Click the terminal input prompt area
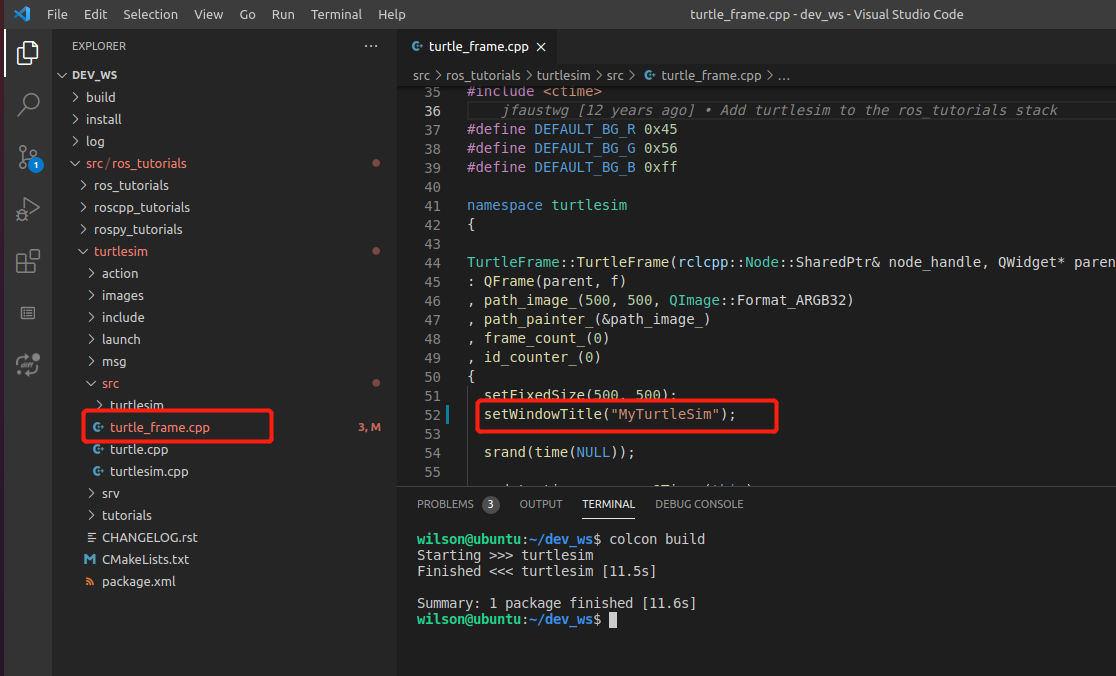This screenshot has height=676, width=1116. pyautogui.click(x=613, y=620)
